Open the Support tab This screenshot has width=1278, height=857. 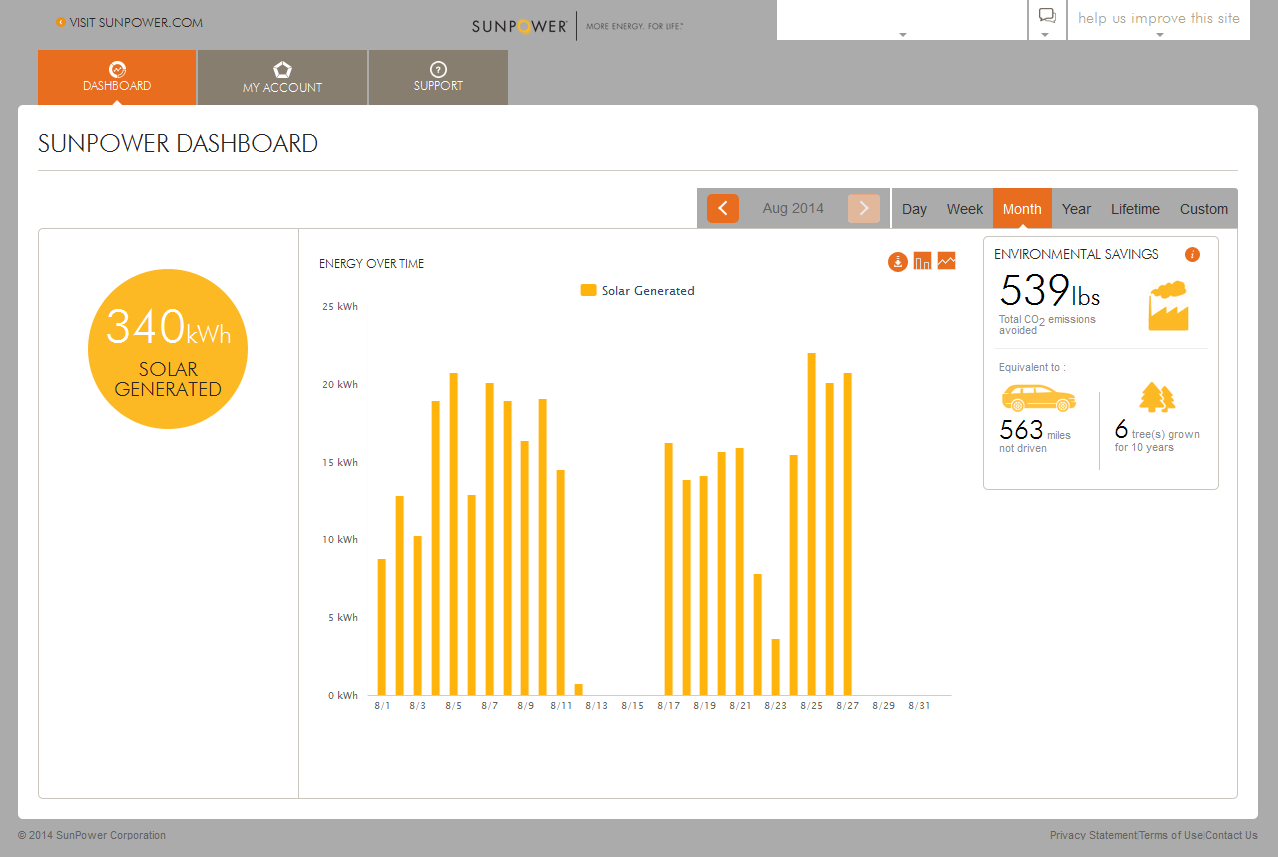[438, 77]
